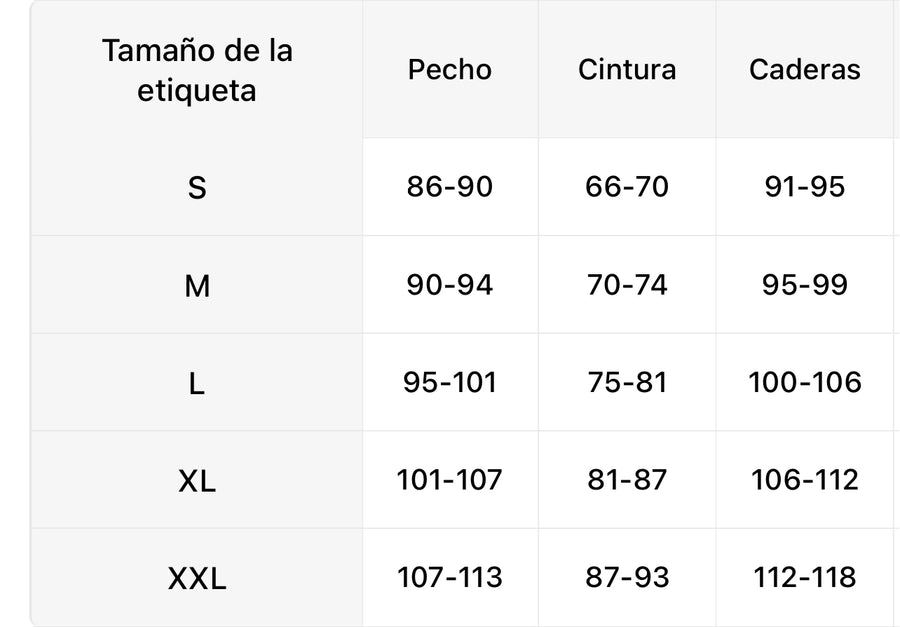The width and height of the screenshot is (900, 627).
Task: Select the 100-106 hips cell
Action: [804, 382]
